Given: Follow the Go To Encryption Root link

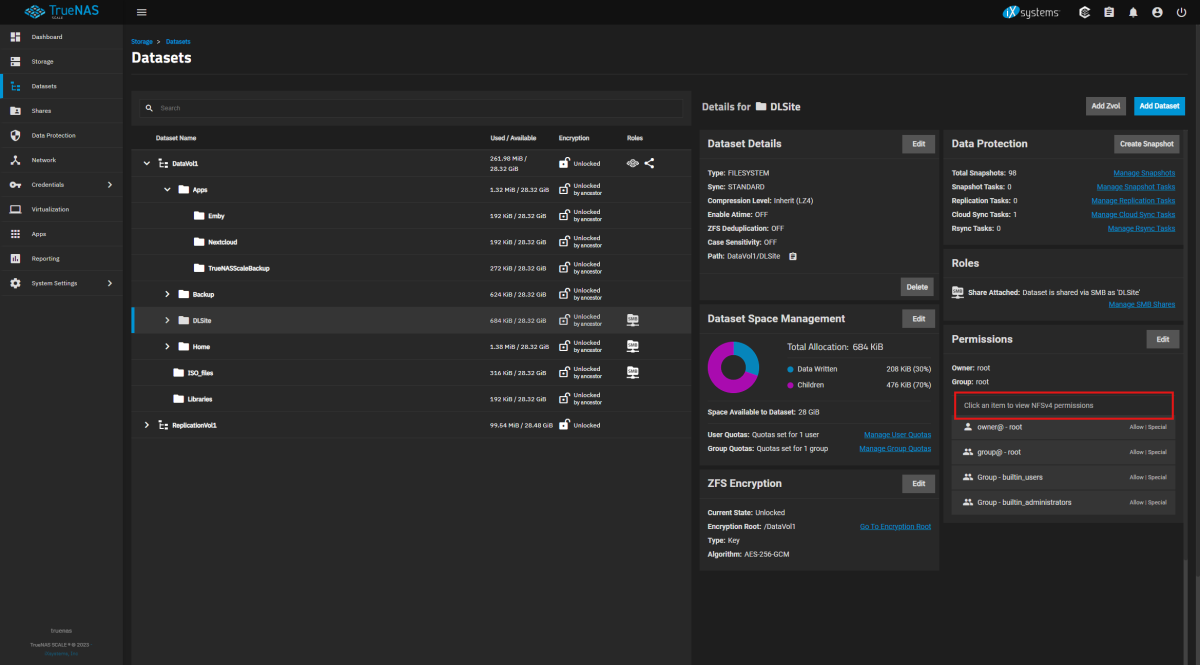Looking at the screenshot, I should 895,526.
